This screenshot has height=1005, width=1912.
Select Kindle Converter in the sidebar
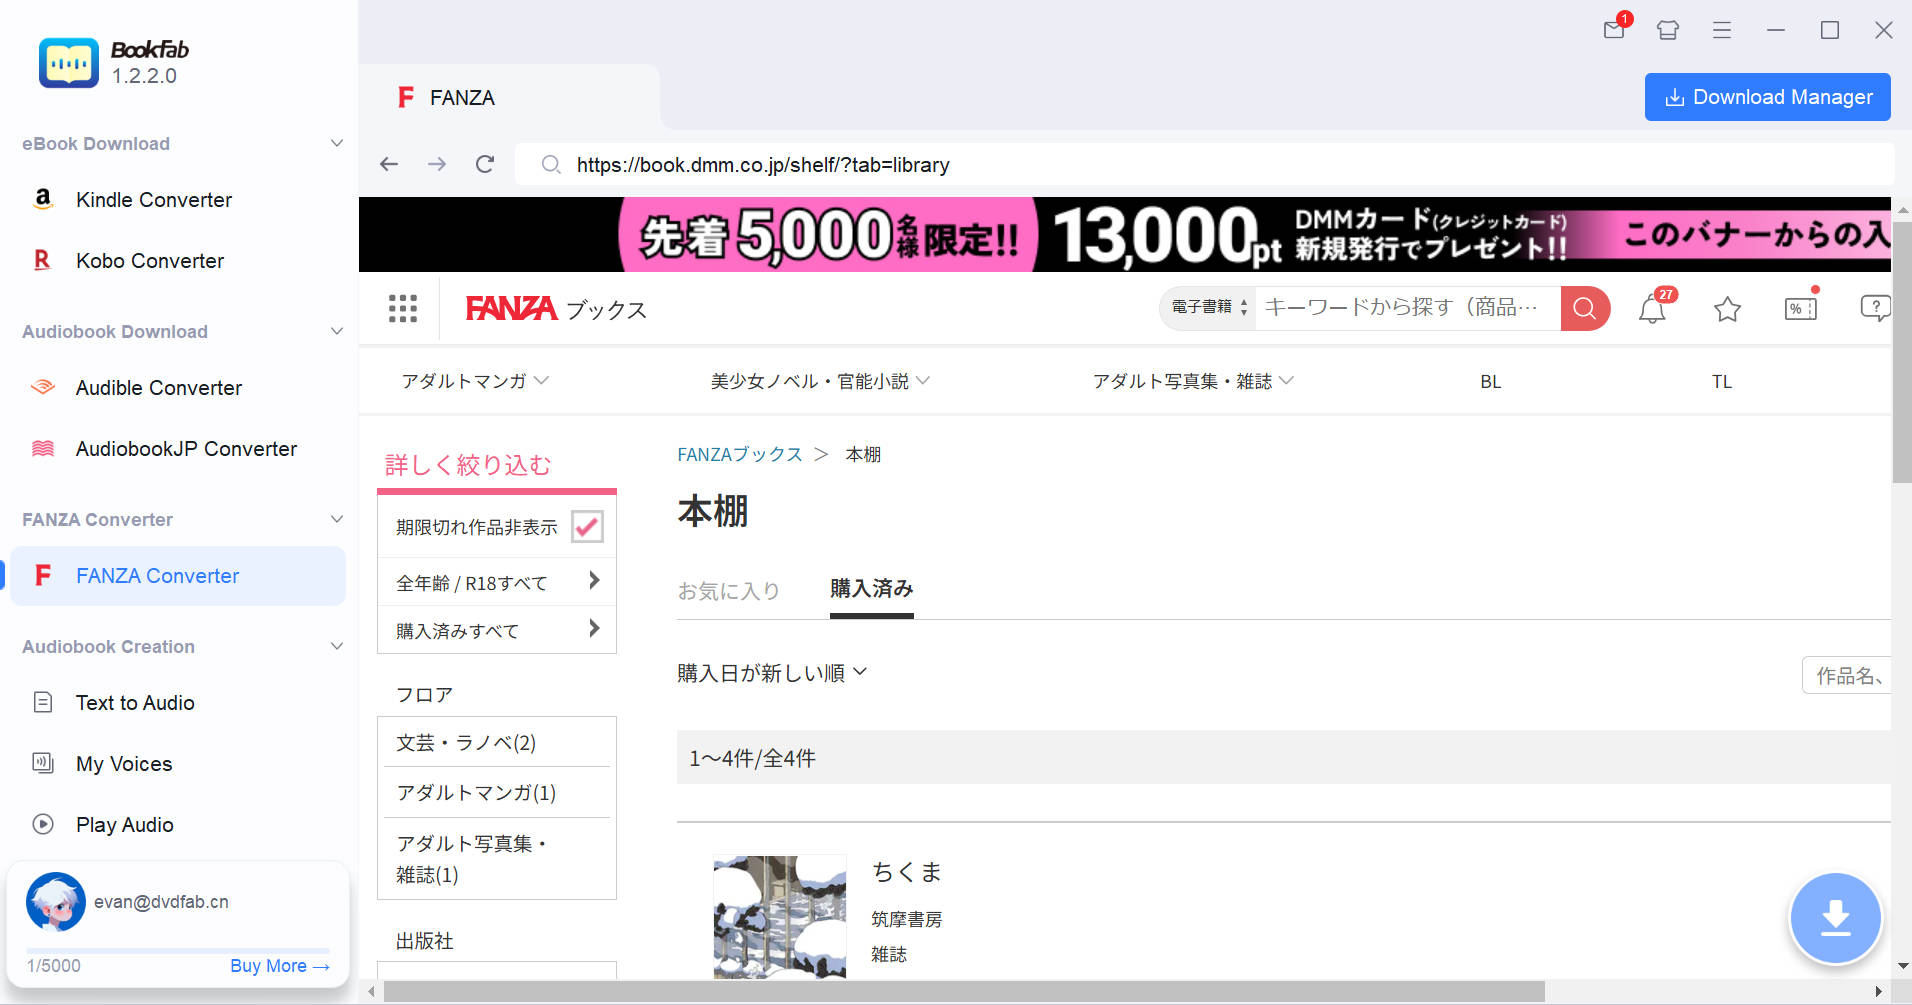pyautogui.click(x=152, y=200)
